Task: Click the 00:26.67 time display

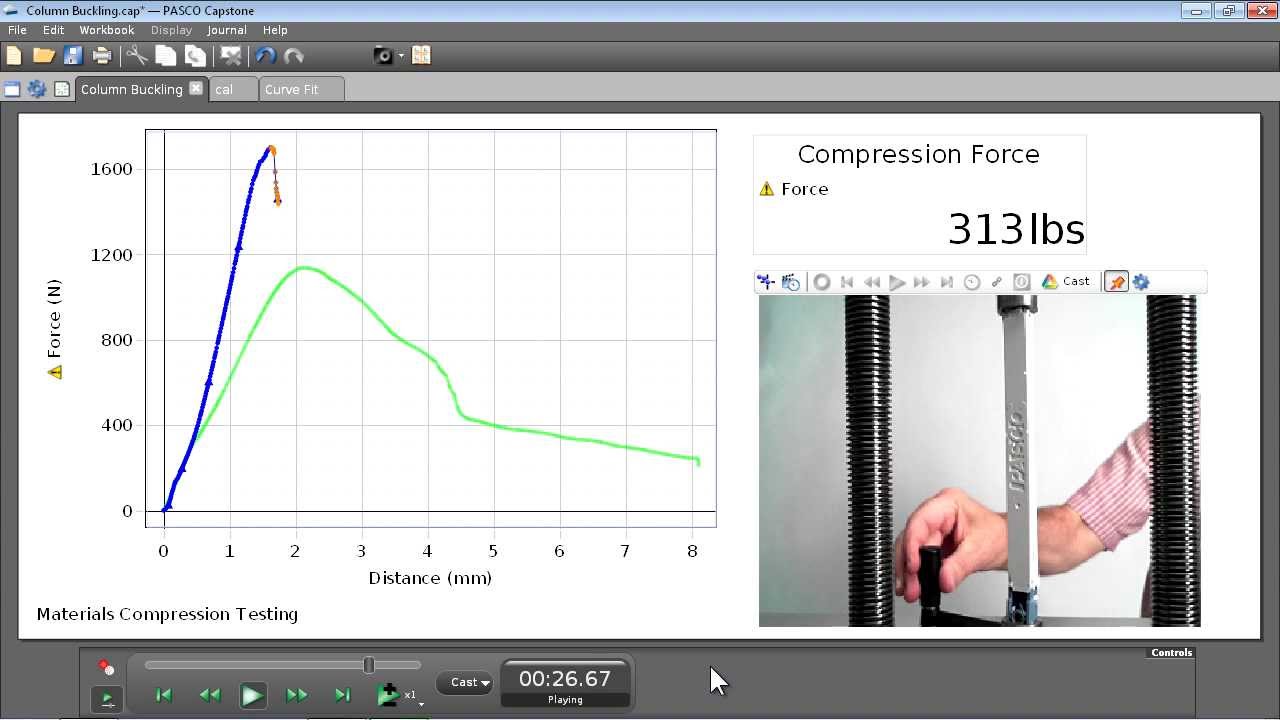Action: point(565,679)
